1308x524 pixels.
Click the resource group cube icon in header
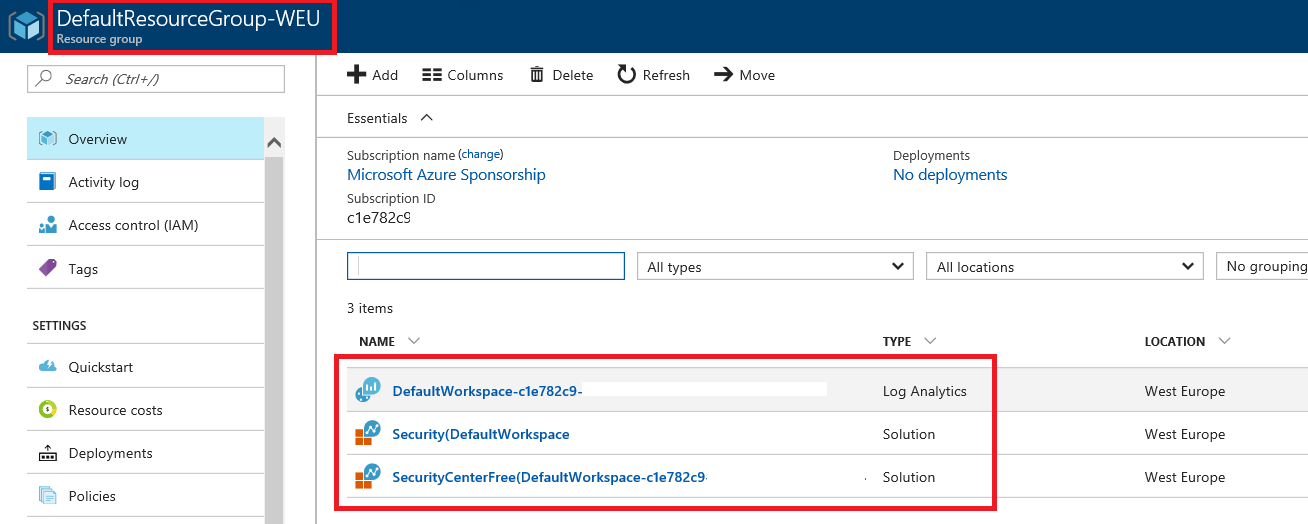coord(27,26)
